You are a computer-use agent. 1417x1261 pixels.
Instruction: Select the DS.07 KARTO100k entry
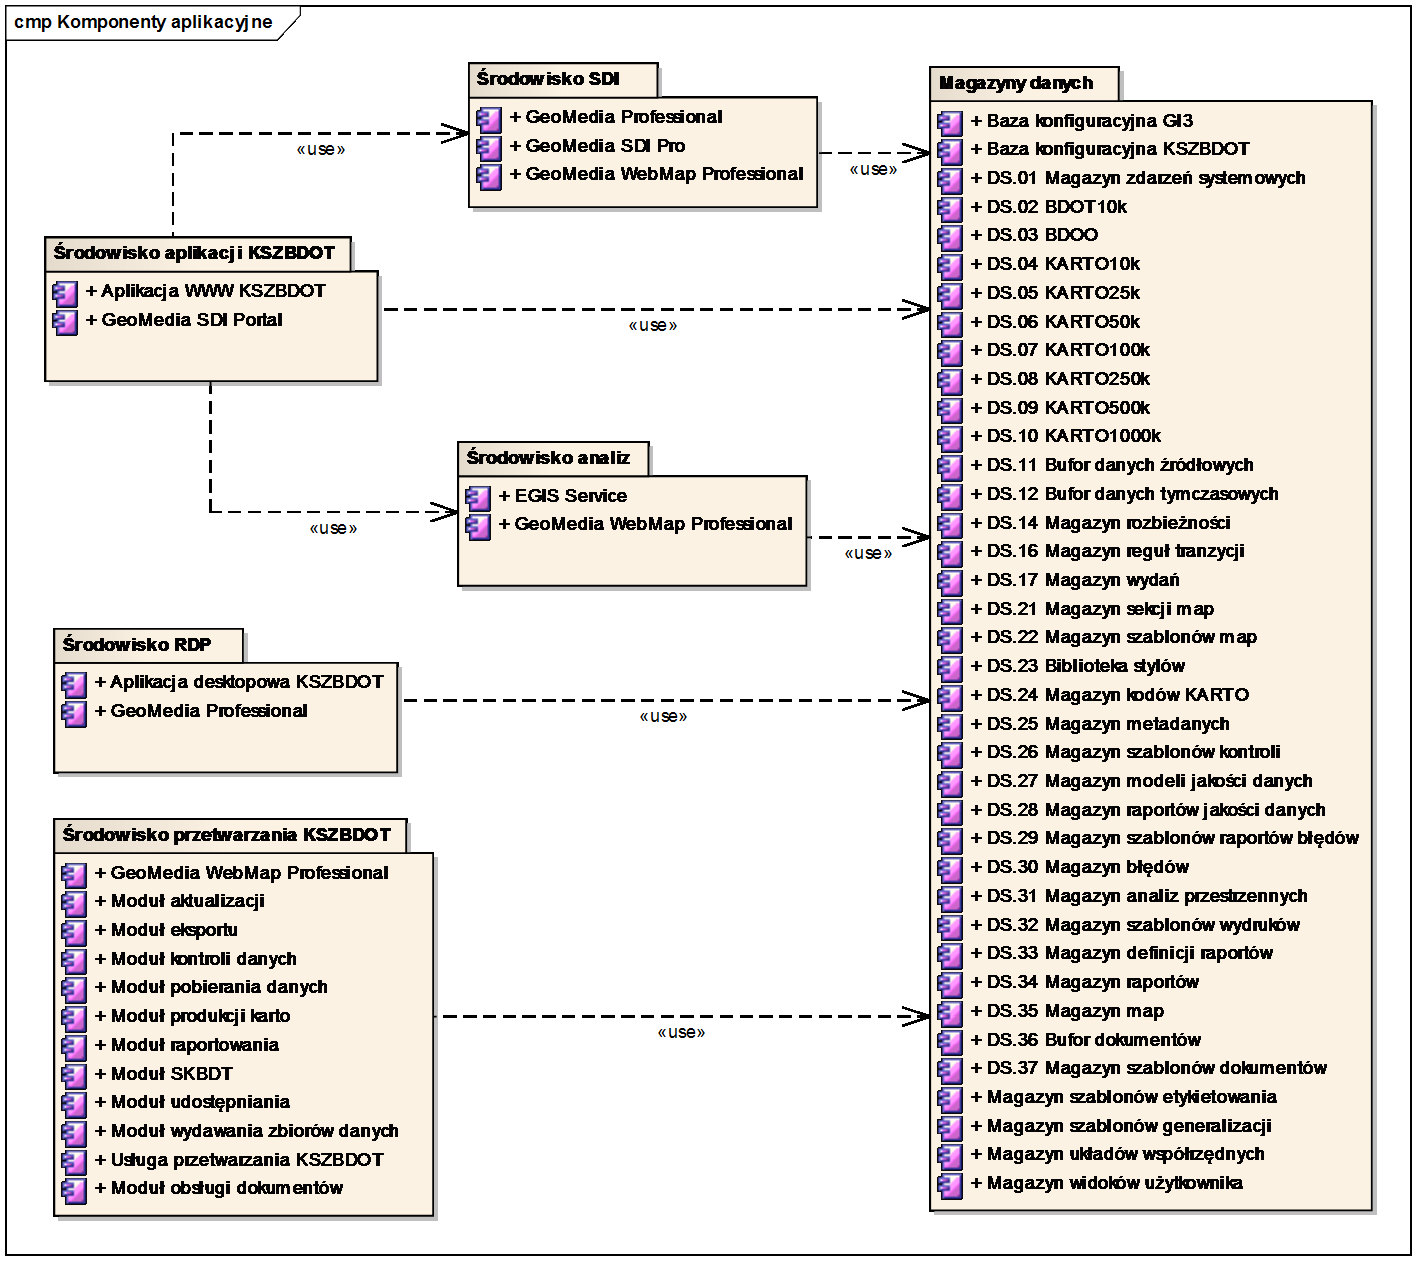1059,350
